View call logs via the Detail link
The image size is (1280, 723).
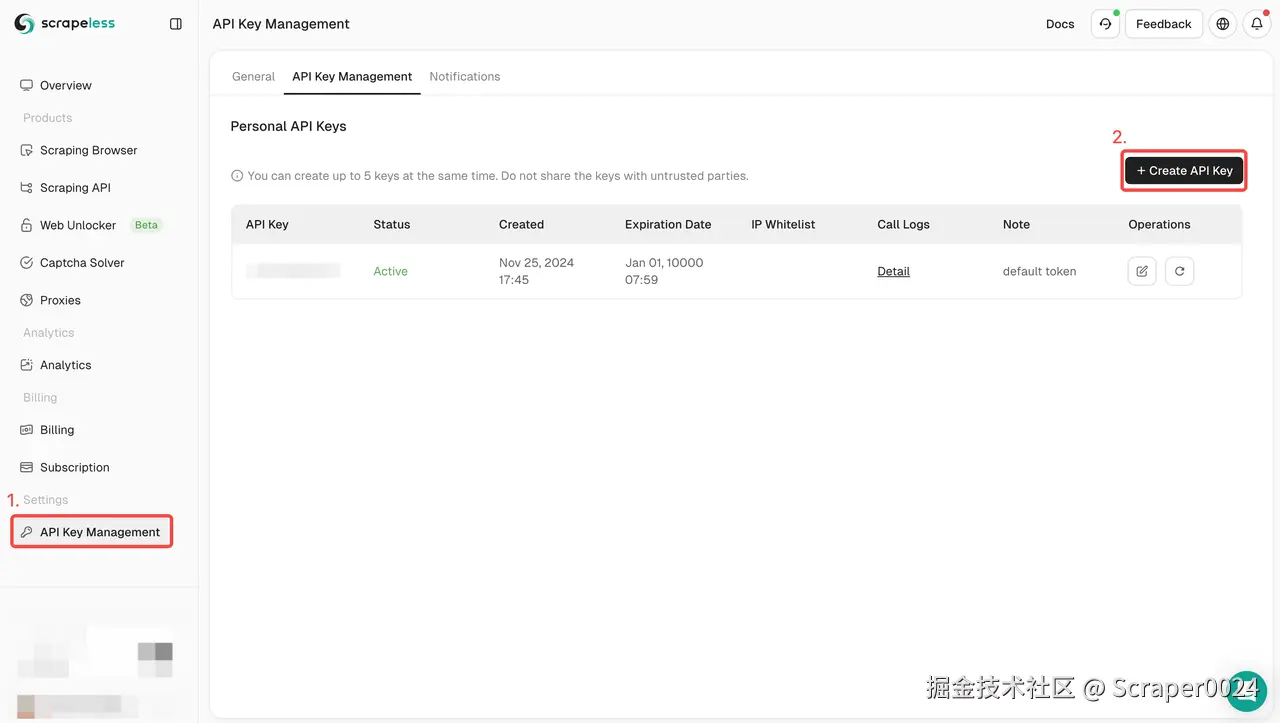click(893, 271)
